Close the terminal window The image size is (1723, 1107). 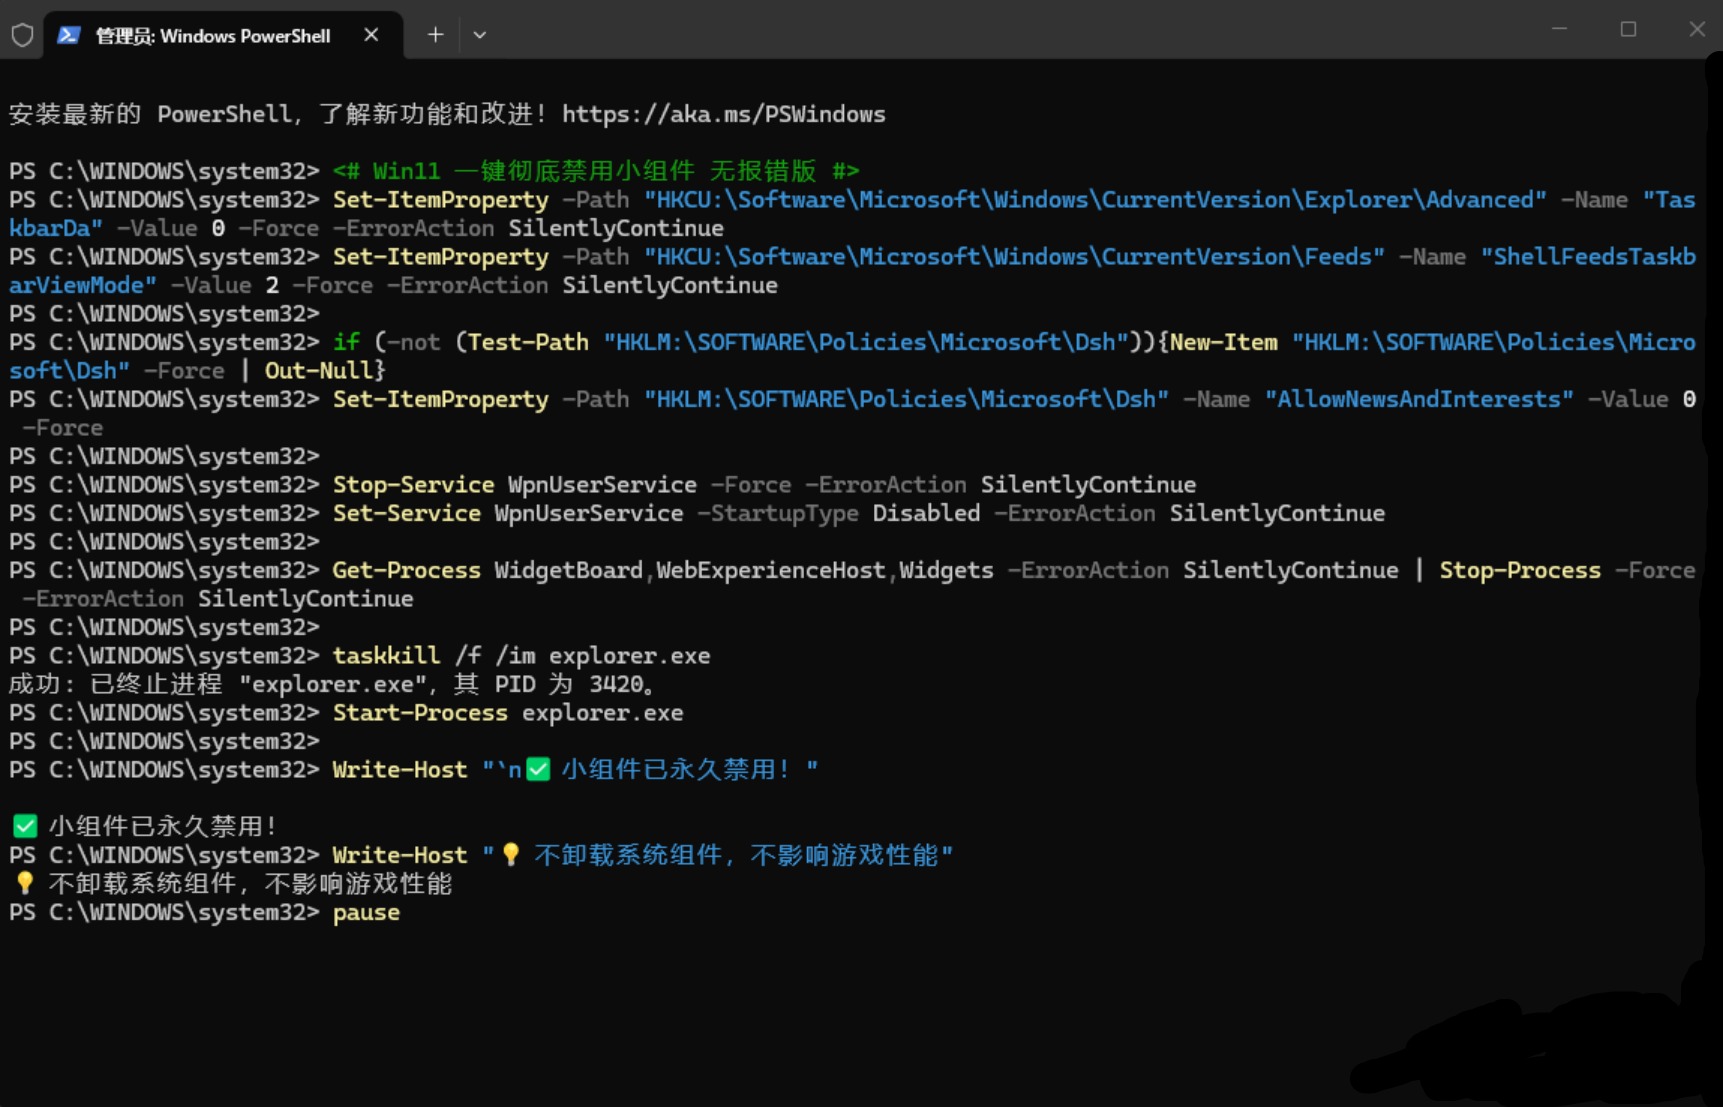(1697, 29)
